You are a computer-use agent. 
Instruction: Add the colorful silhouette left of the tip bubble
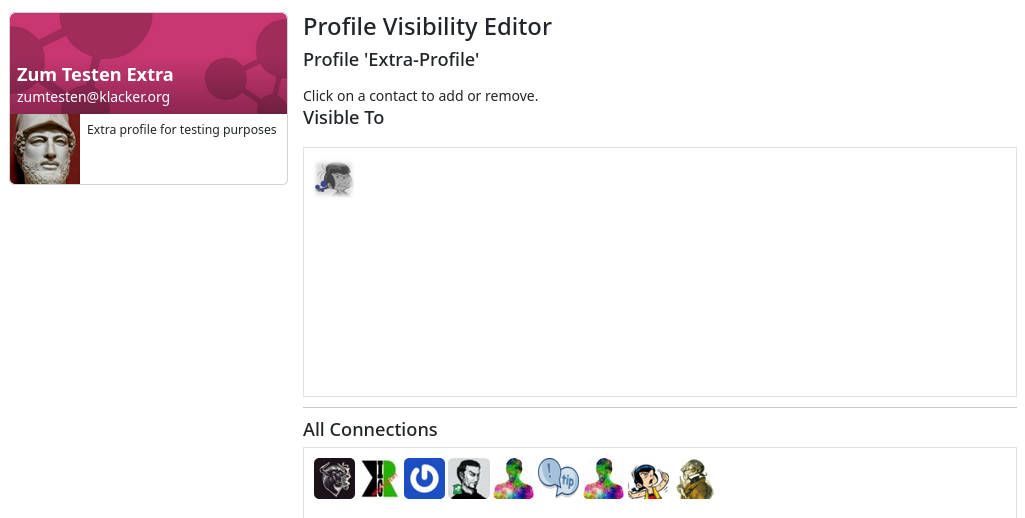[x=514, y=478]
